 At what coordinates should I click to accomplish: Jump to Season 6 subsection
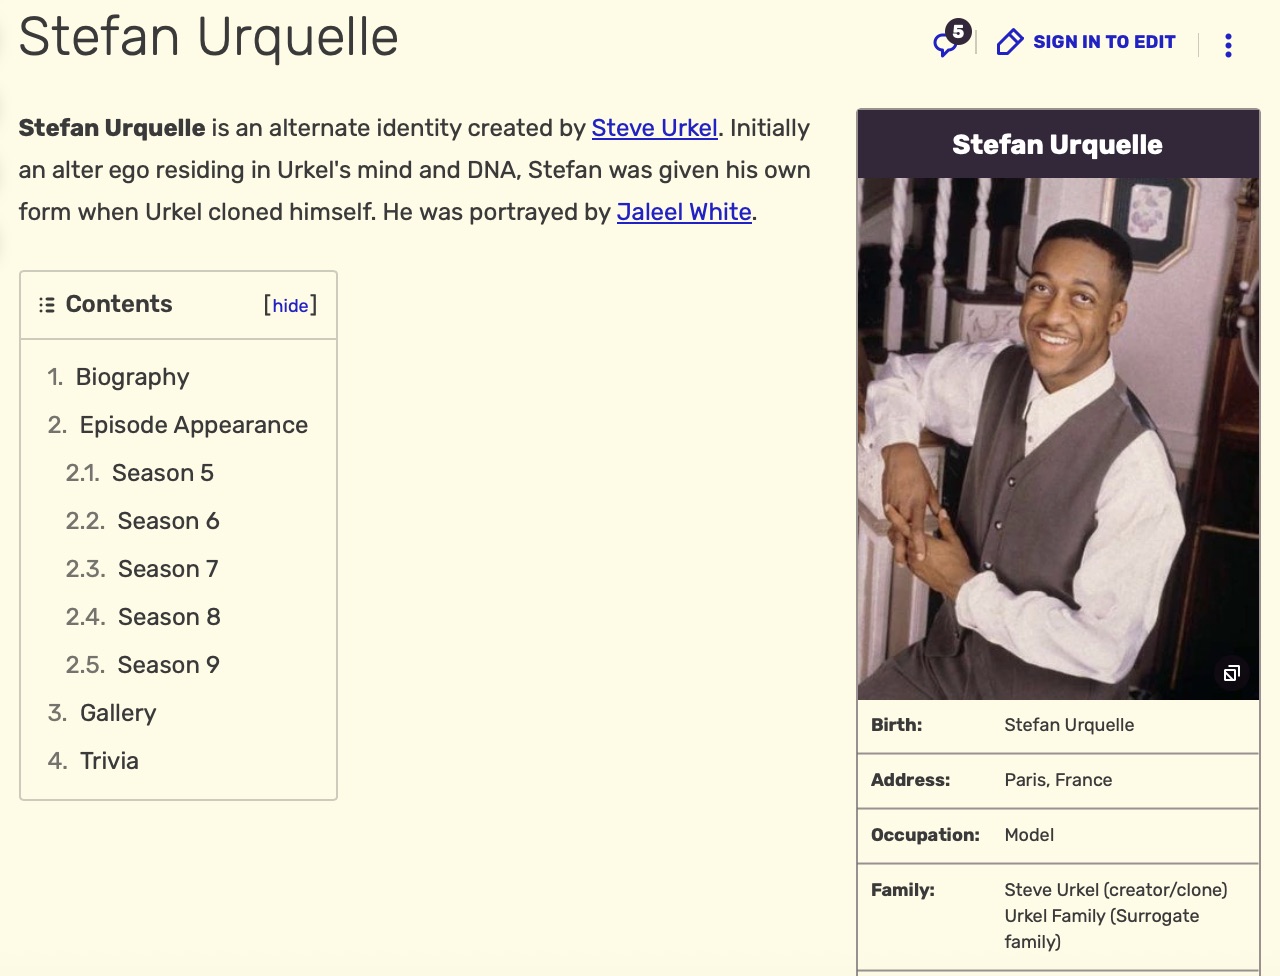pos(168,521)
